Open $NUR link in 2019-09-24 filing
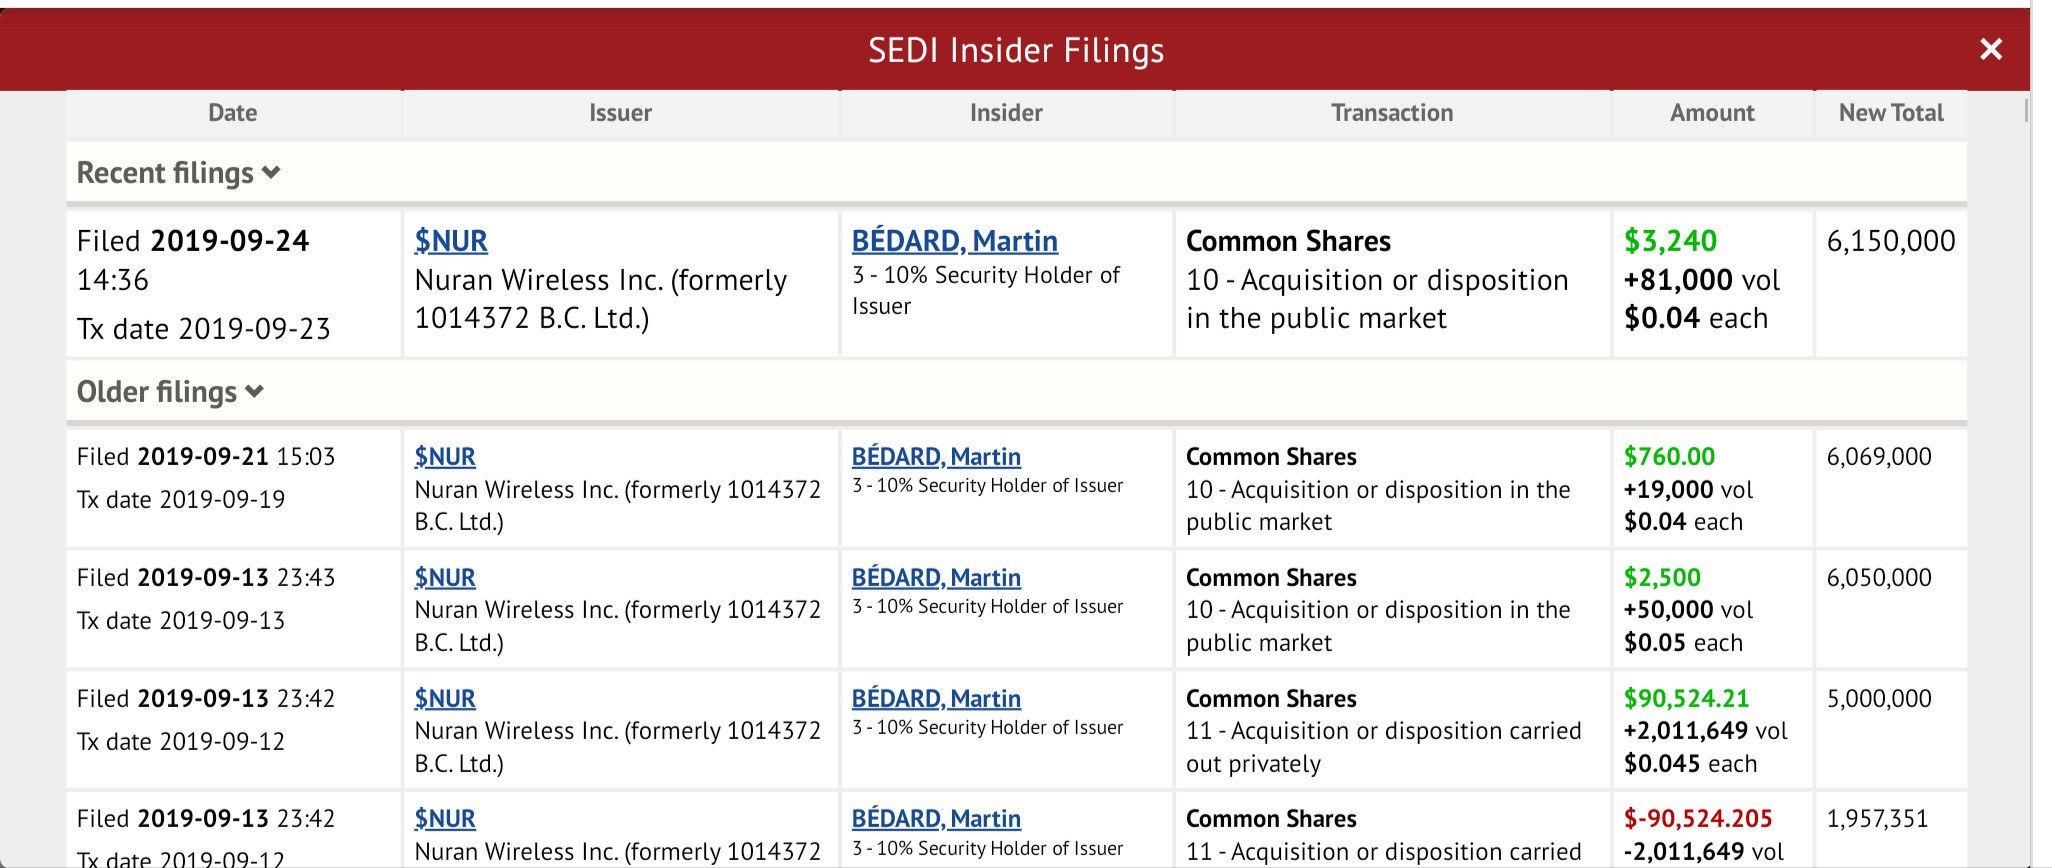 (x=451, y=241)
